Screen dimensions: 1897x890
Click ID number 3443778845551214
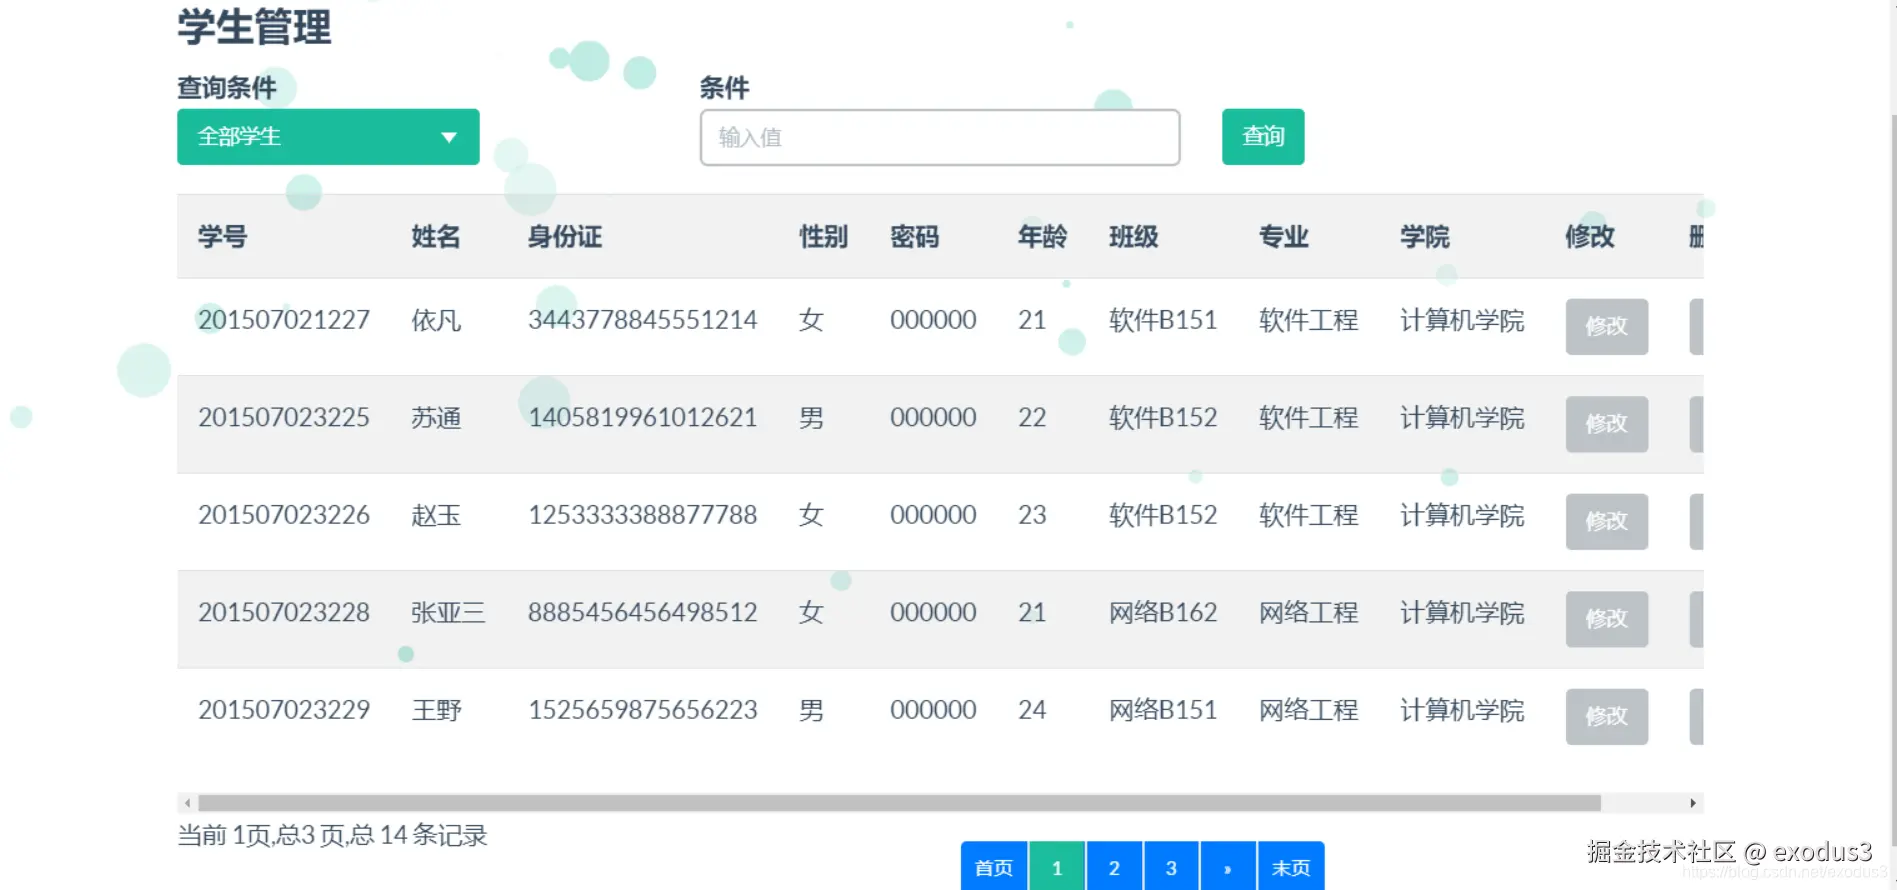tap(643, 320)
